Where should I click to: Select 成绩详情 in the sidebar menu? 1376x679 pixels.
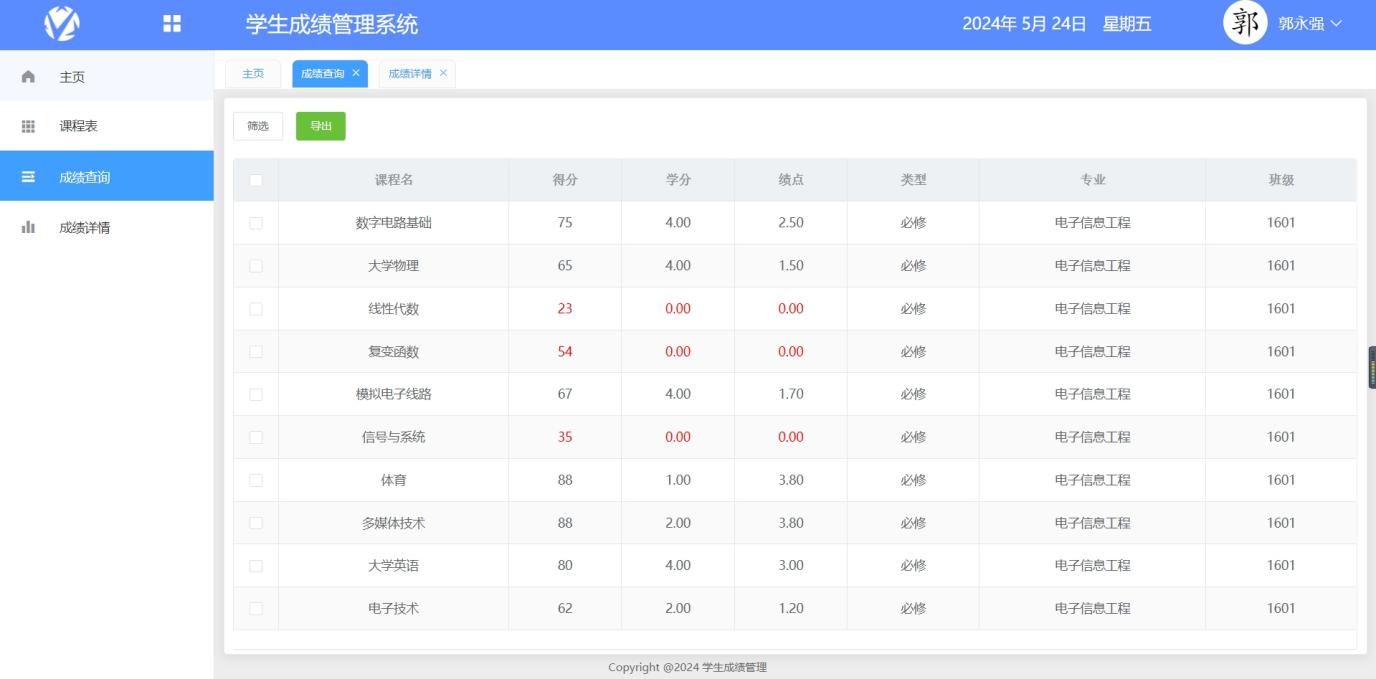pos(83,228)
